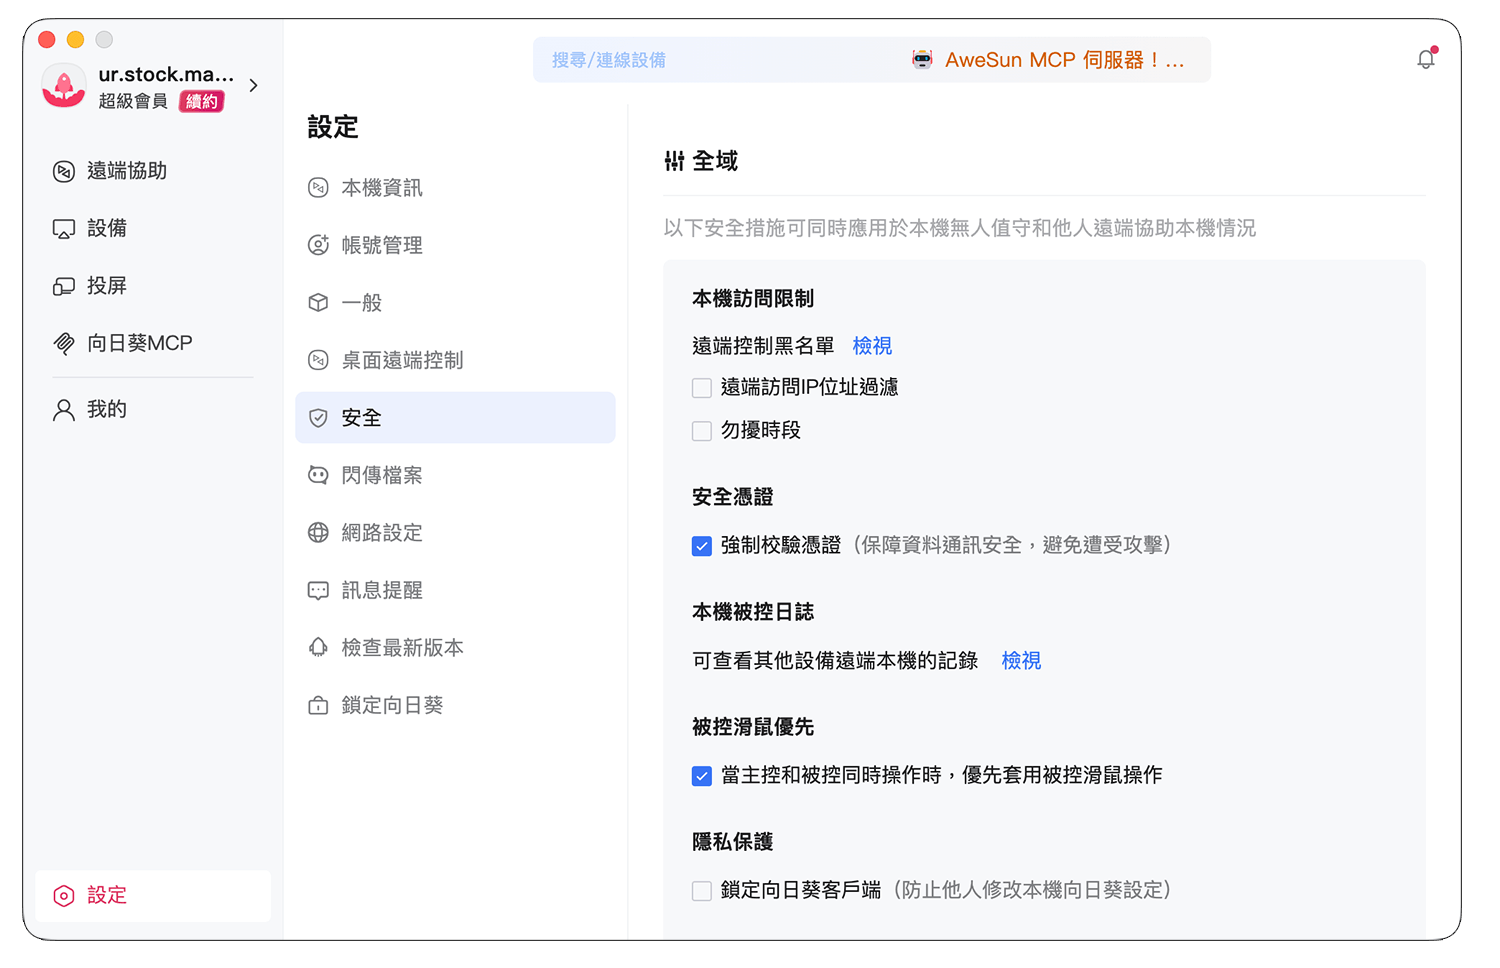Viewport: 1500px width, 968px height.
Task: Click the 閃傳檔案 icon
Action: click(x=318, y=475)
